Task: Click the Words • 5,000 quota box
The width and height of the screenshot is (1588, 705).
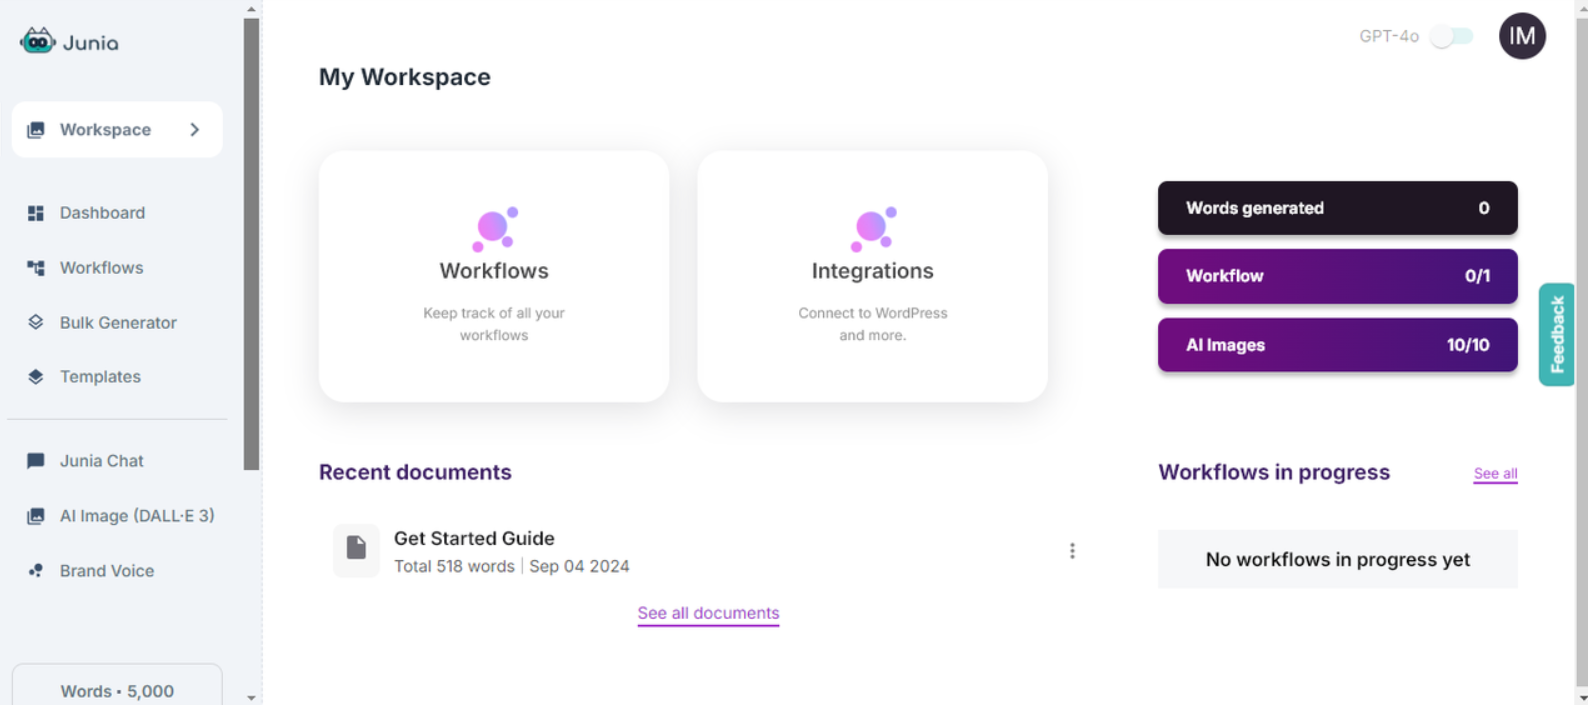Action: point(117,686)
